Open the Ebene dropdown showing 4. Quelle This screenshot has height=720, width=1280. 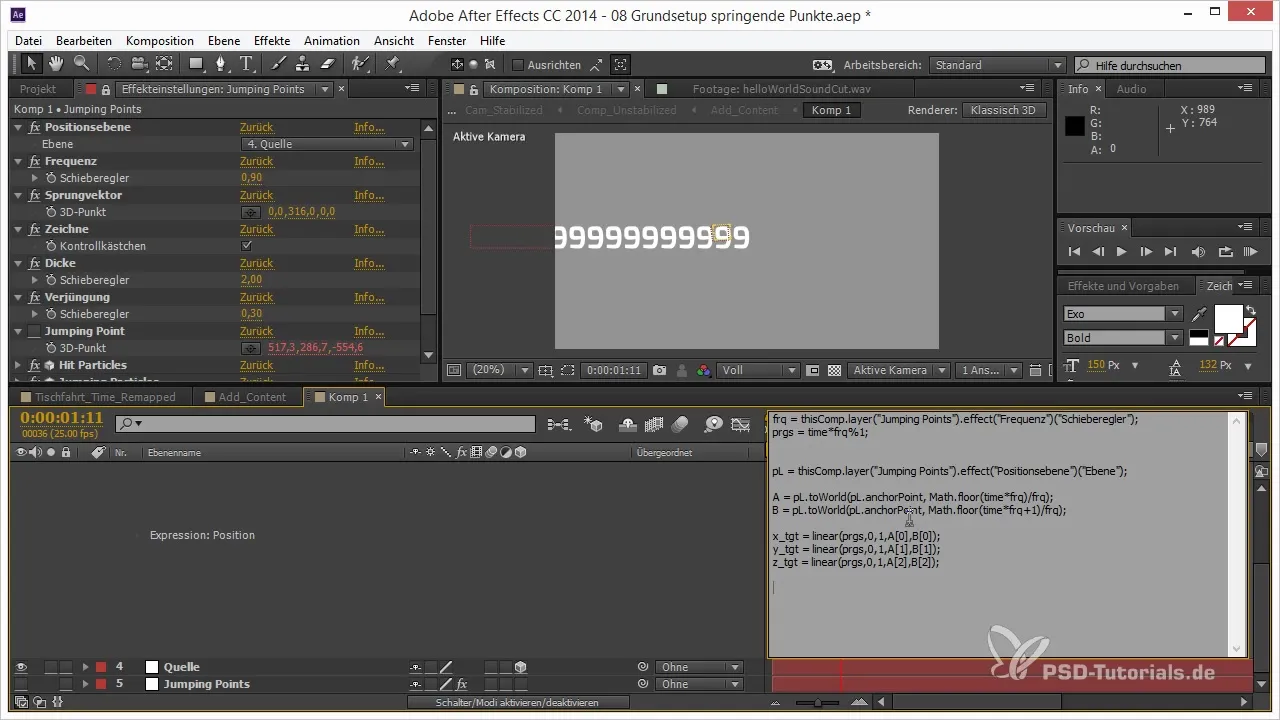329,144
